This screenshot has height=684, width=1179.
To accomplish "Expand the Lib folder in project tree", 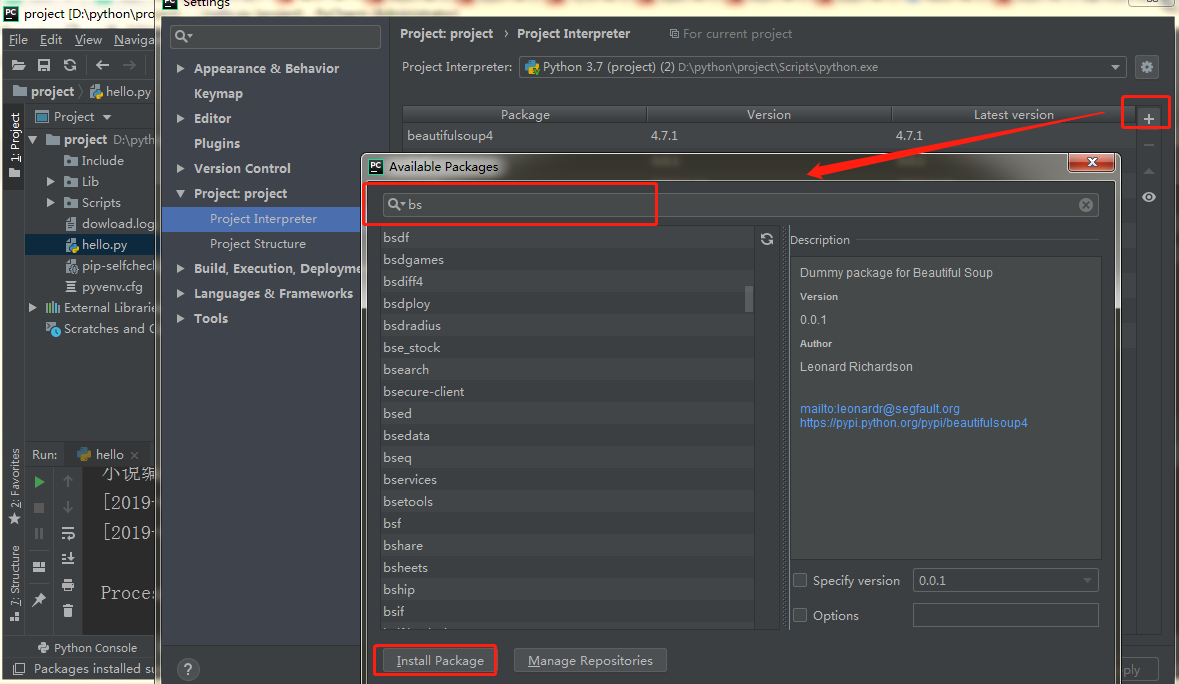I will [50, 181].
